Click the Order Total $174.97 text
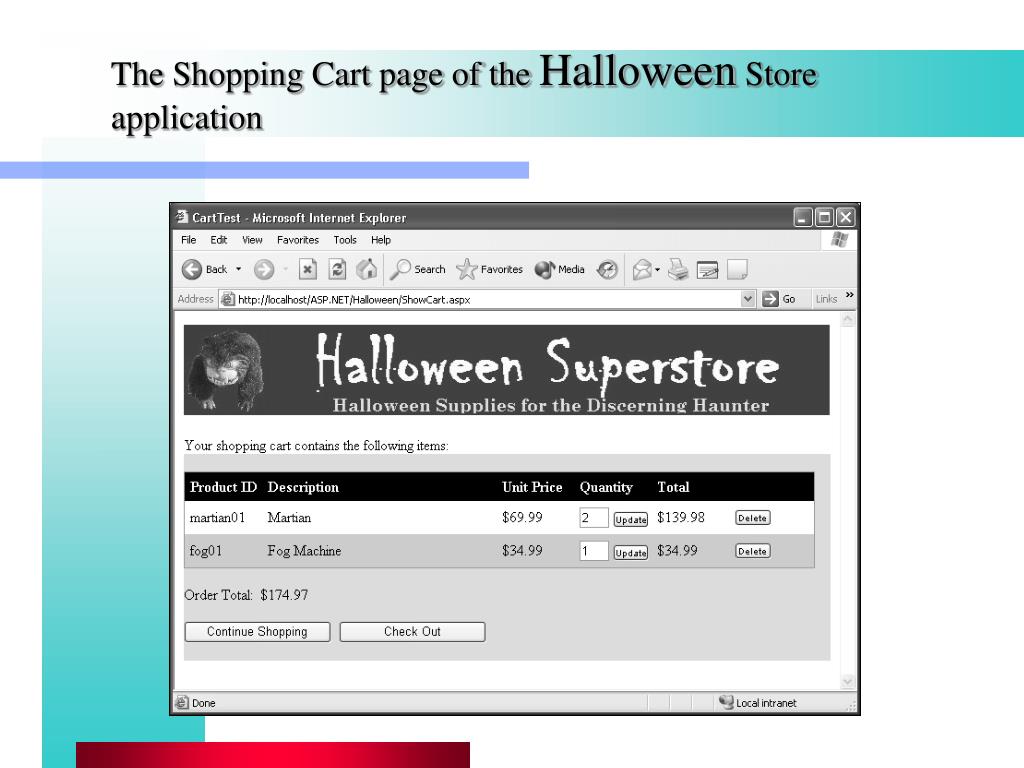Image resolution: width=1024 pixels, height=768 pixels. pos(246,595)
